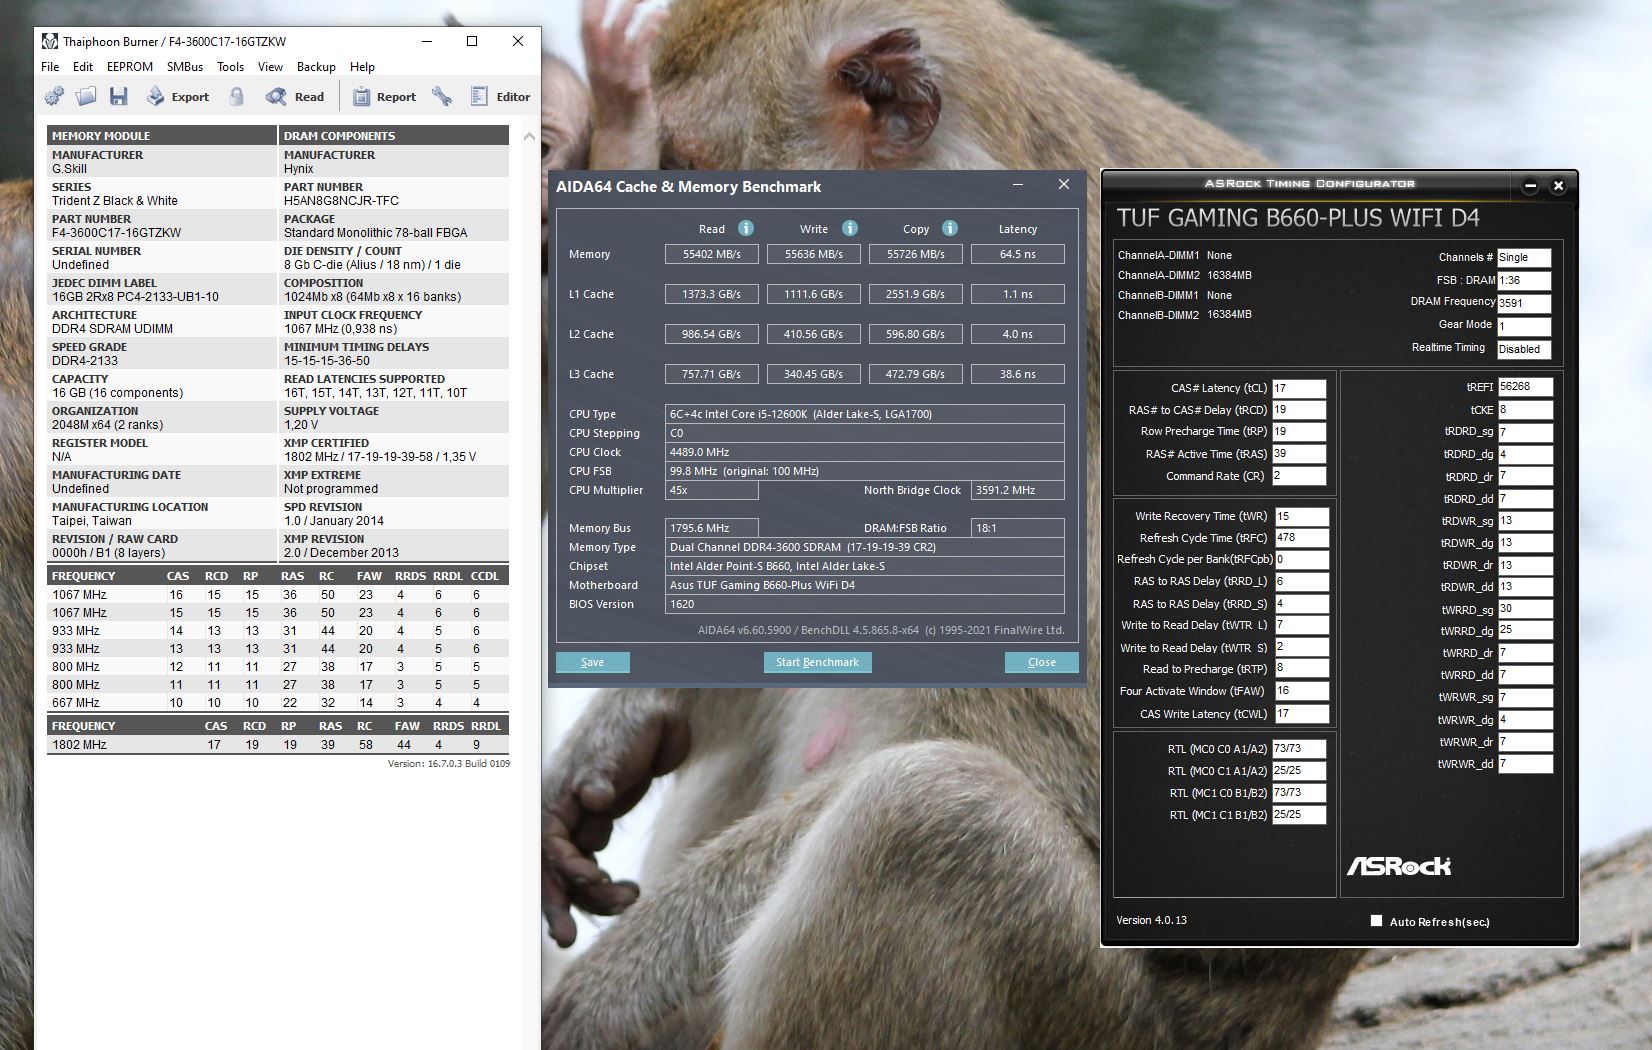1652x1050 pixels.
Task: Click the info icon next to Write
Action: (x=850, y=228)
